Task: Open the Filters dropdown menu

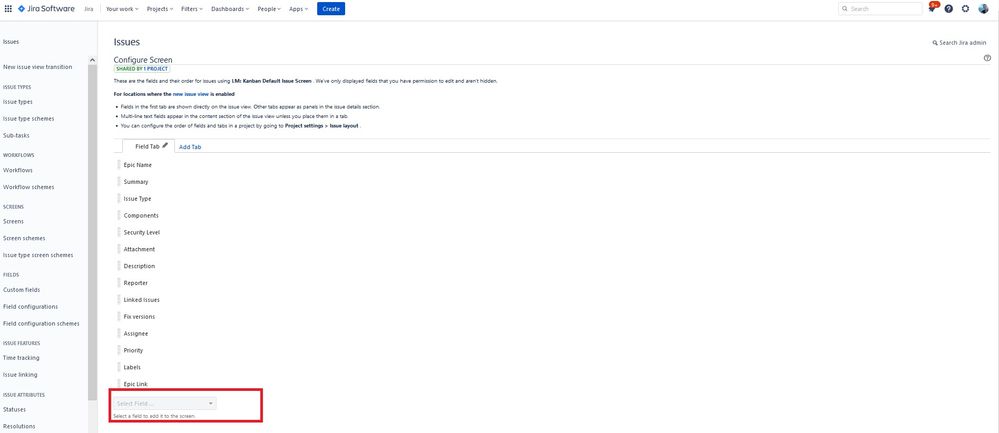Action: [x=192, y=9]
